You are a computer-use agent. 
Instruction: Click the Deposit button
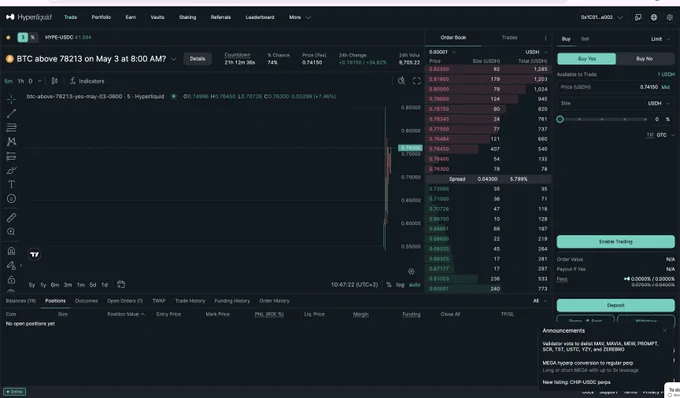click(x=615, y=305)
